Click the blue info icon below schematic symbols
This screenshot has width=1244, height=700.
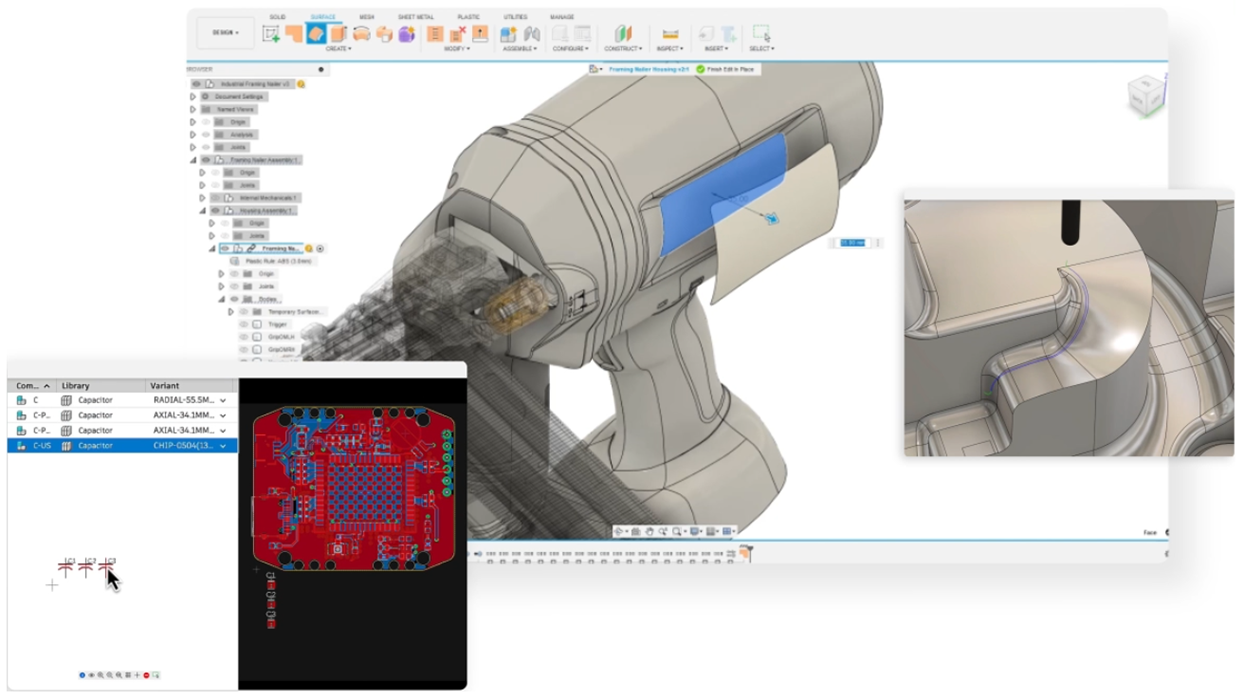pos(82,676)
